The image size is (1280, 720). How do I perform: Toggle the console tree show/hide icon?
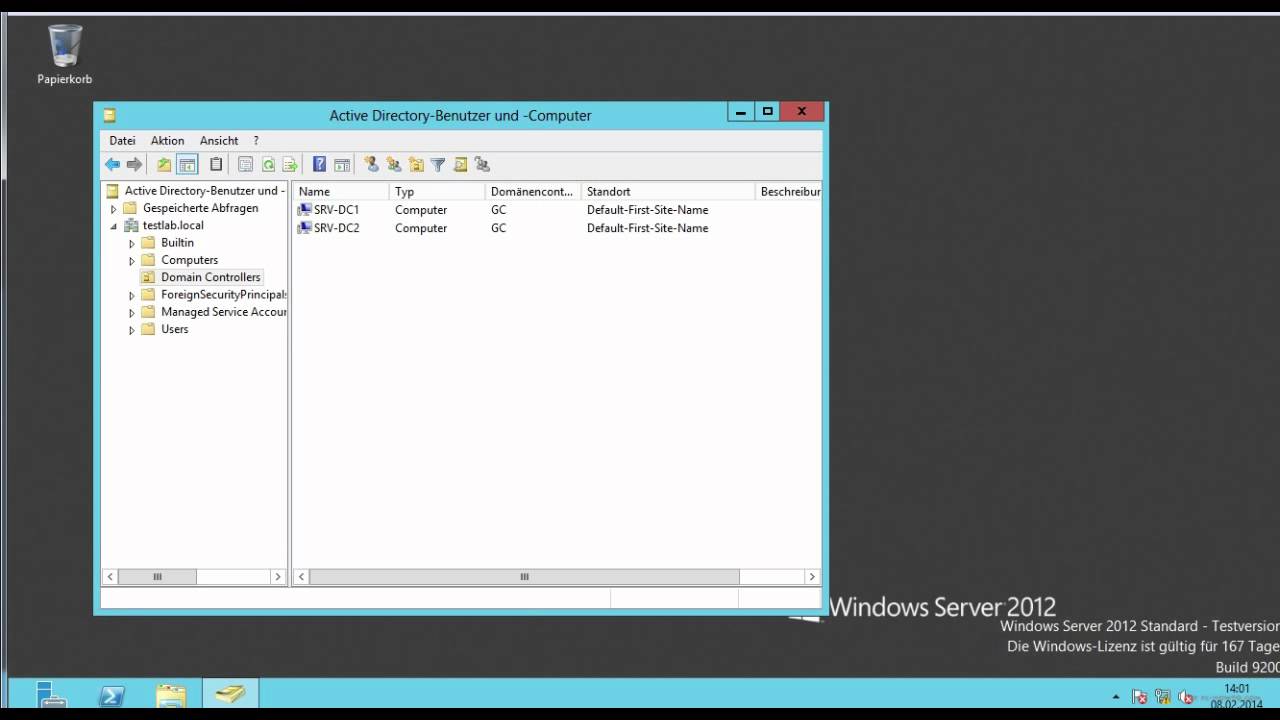pos(187,165)
